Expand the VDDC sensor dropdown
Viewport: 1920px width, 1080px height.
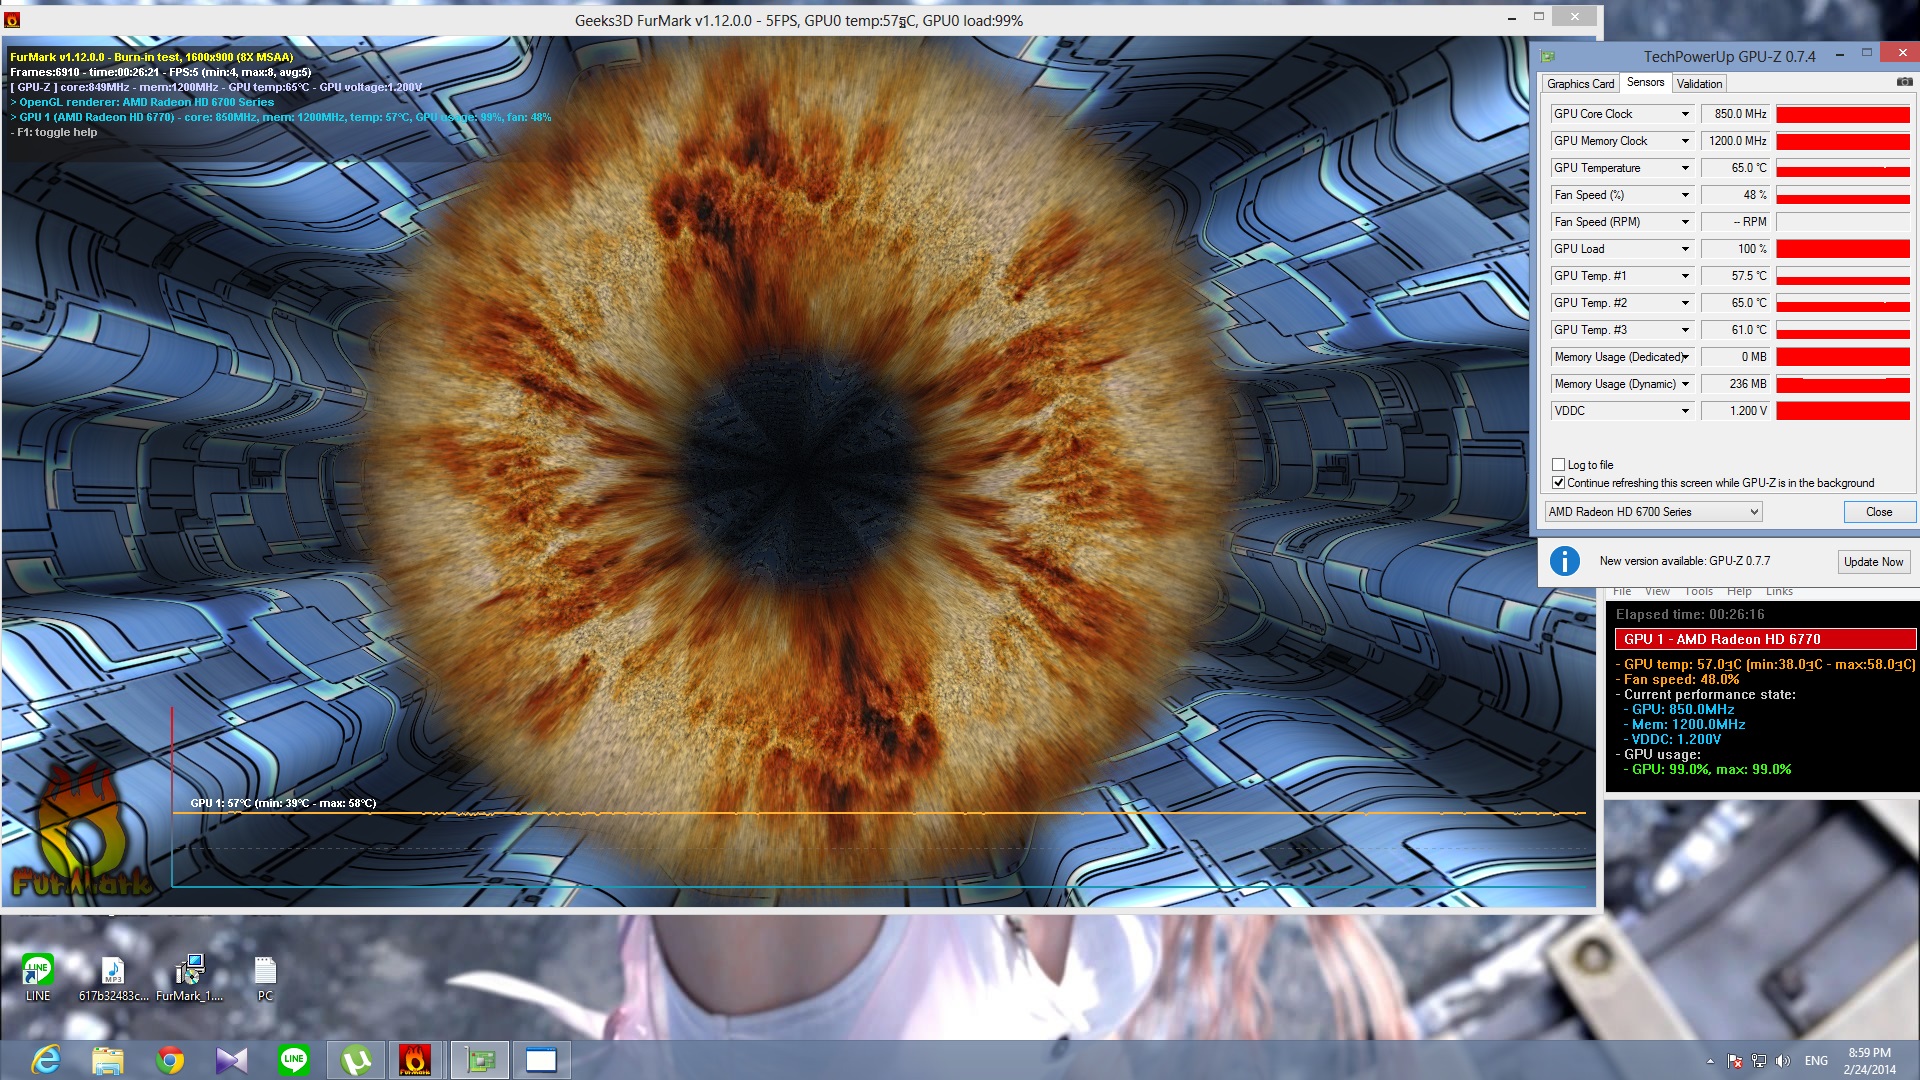click(x=1685, y=411)
